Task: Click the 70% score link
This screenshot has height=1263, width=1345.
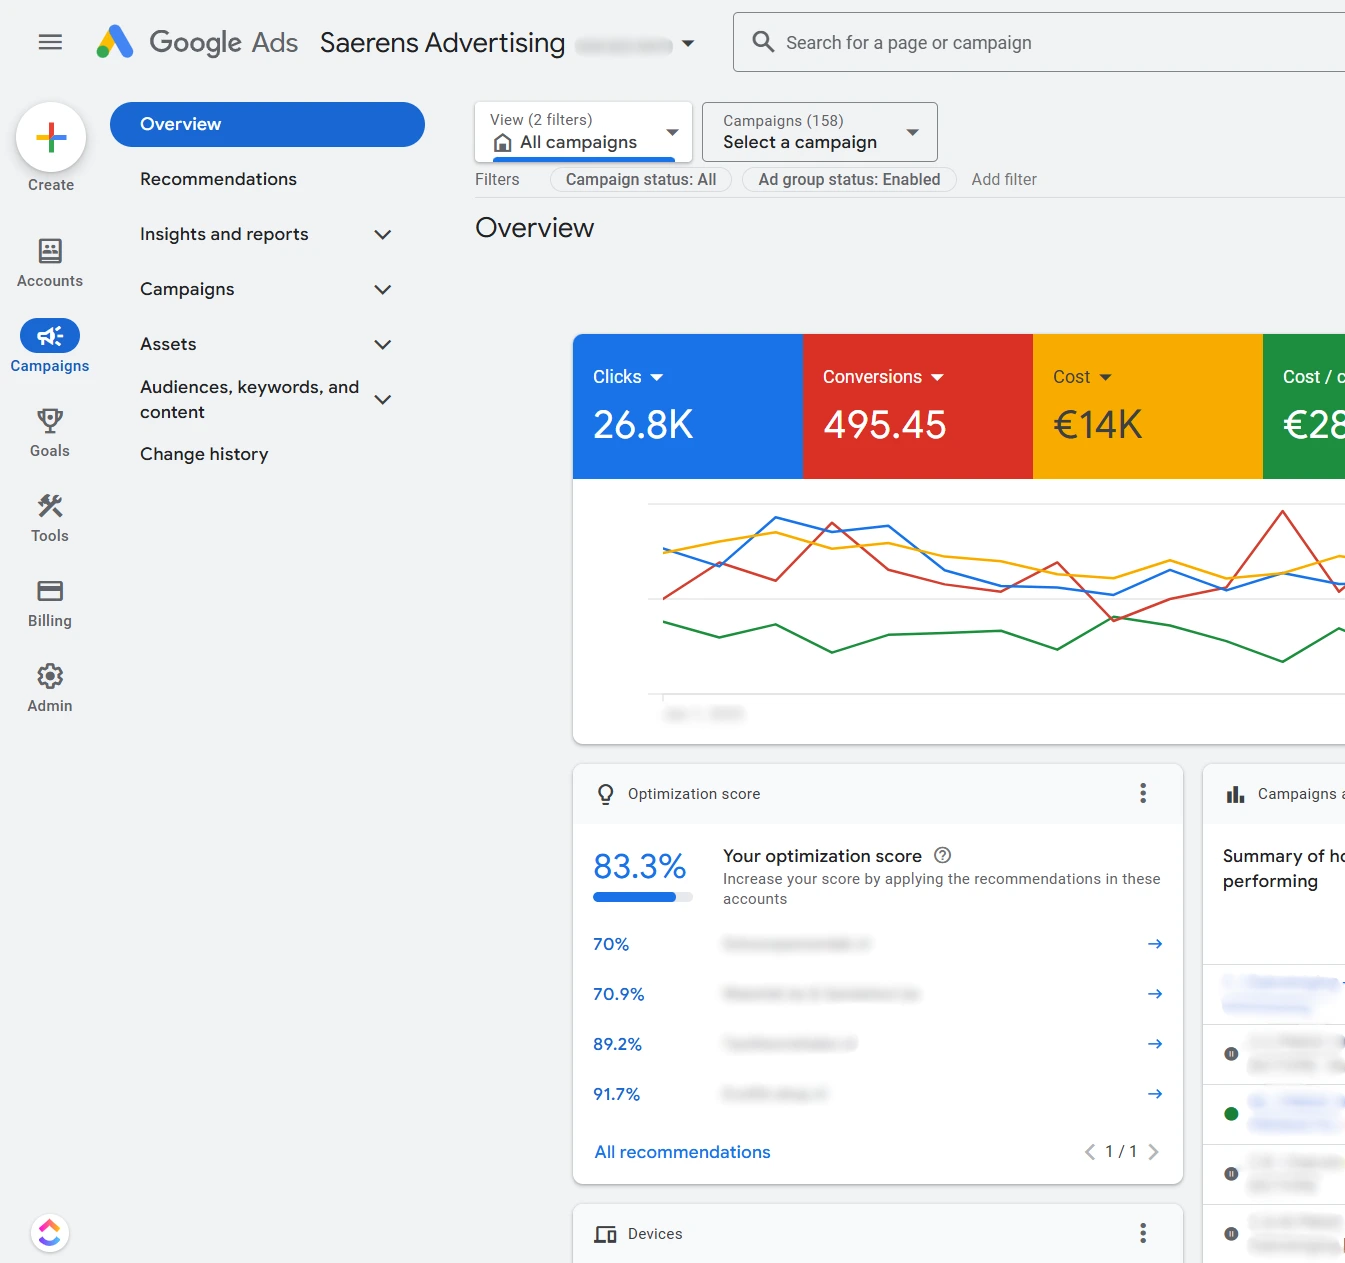Action: click(611, 944)
